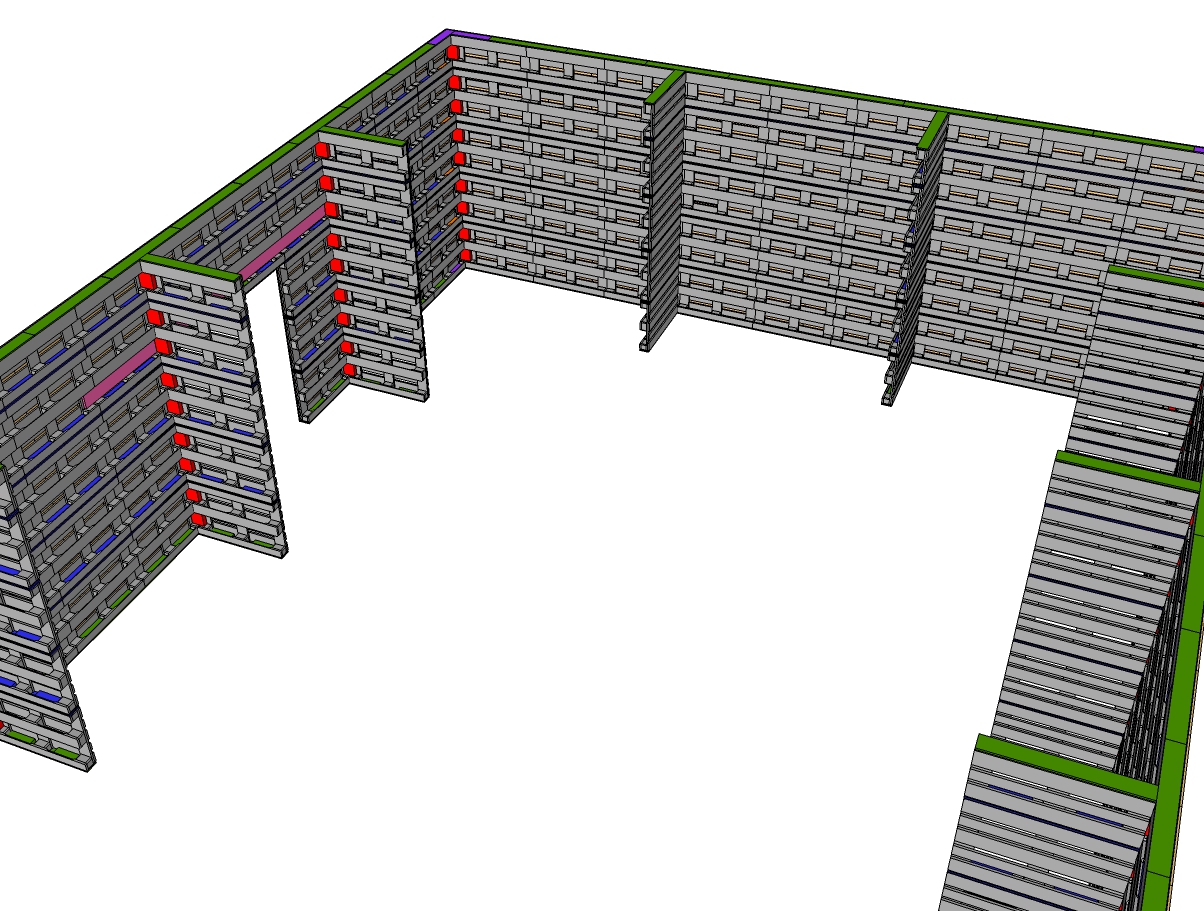
Task: Click top red block on partition left of doorway
Action: tap(147, 281)
